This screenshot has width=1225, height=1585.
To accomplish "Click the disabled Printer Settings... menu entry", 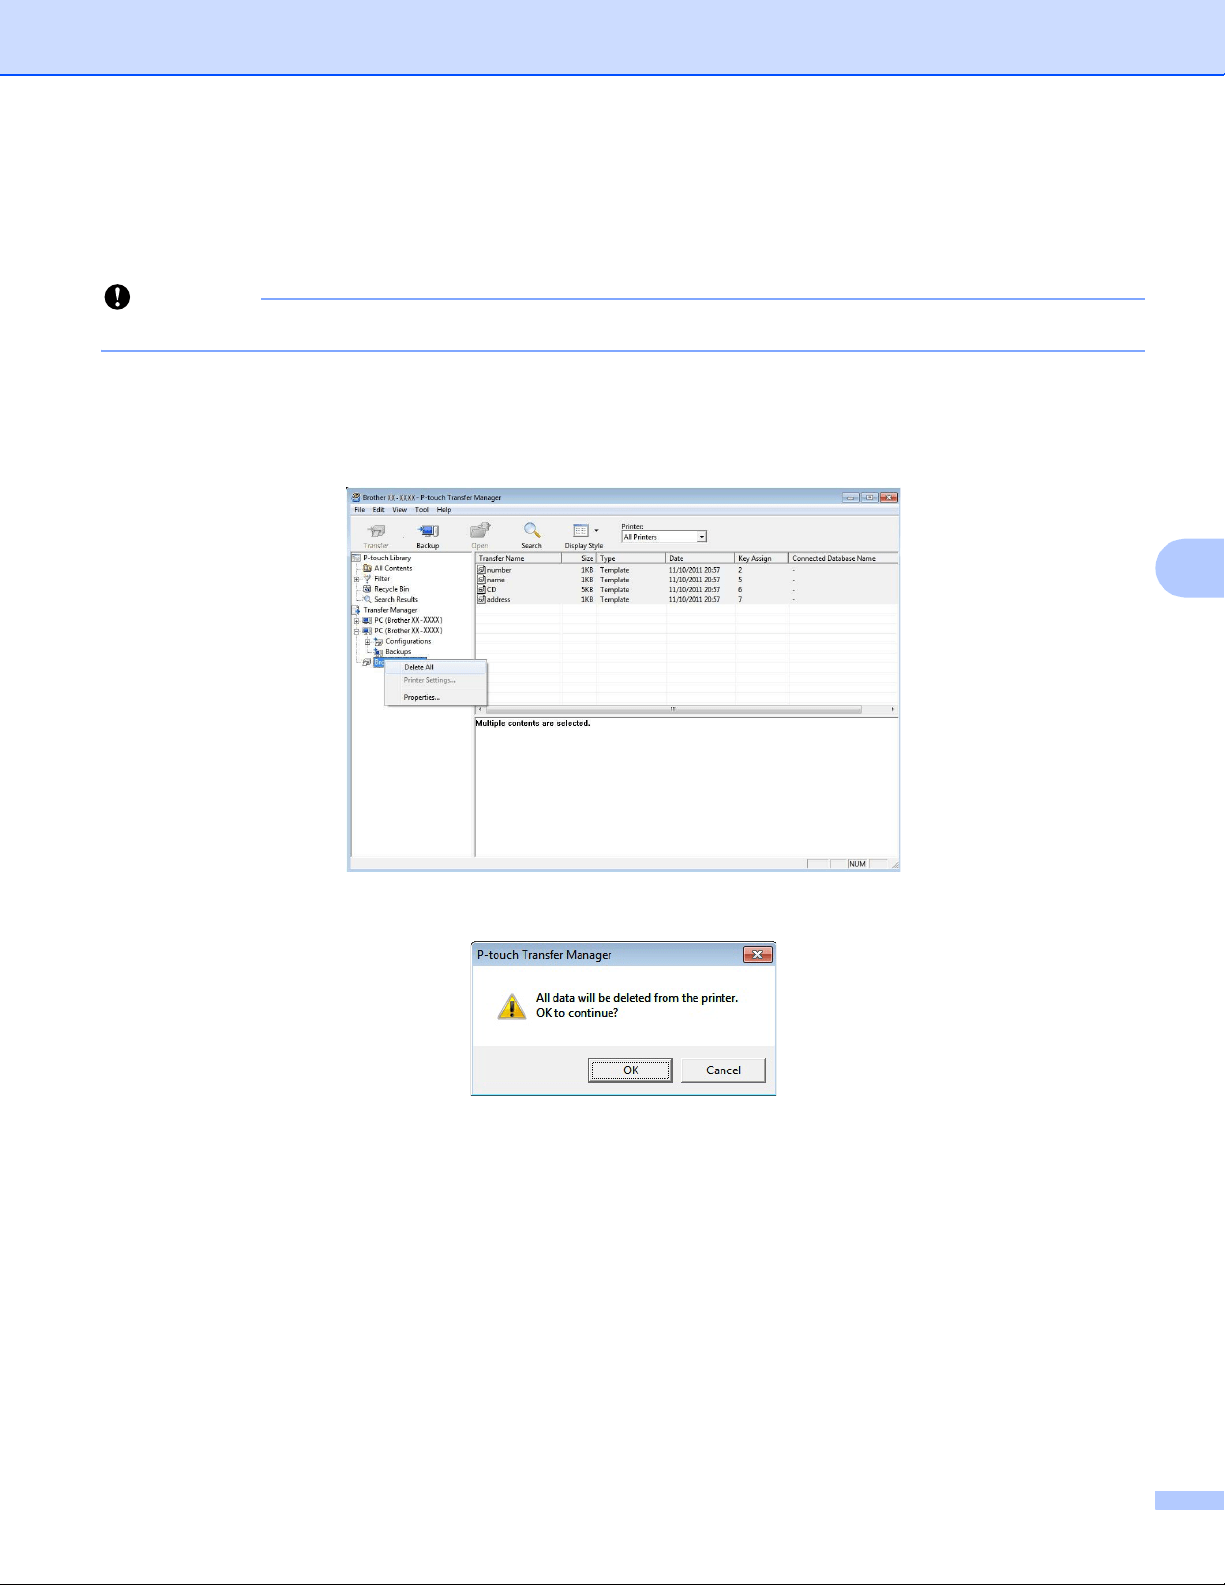I will point(436,680).
